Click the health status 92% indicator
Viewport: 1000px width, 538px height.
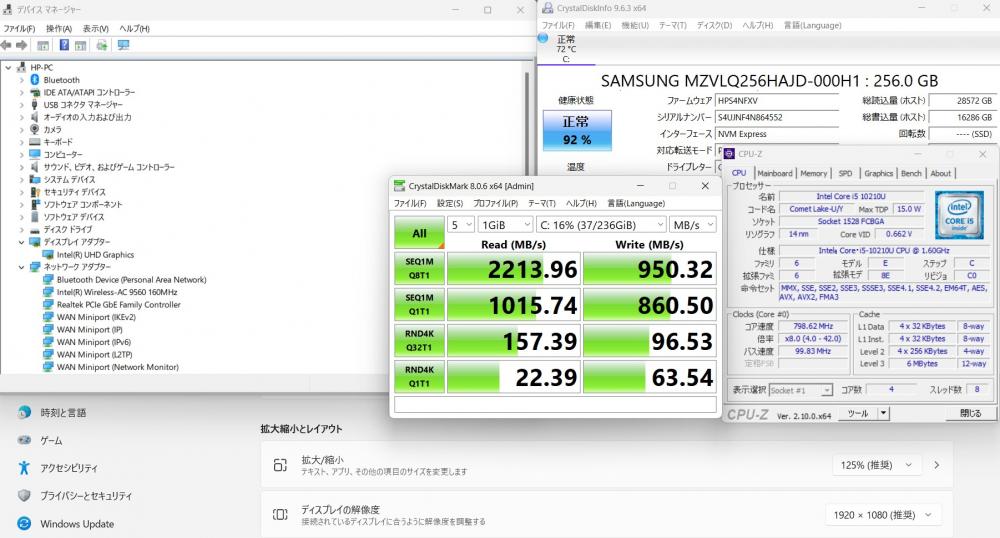coord(577,131)
